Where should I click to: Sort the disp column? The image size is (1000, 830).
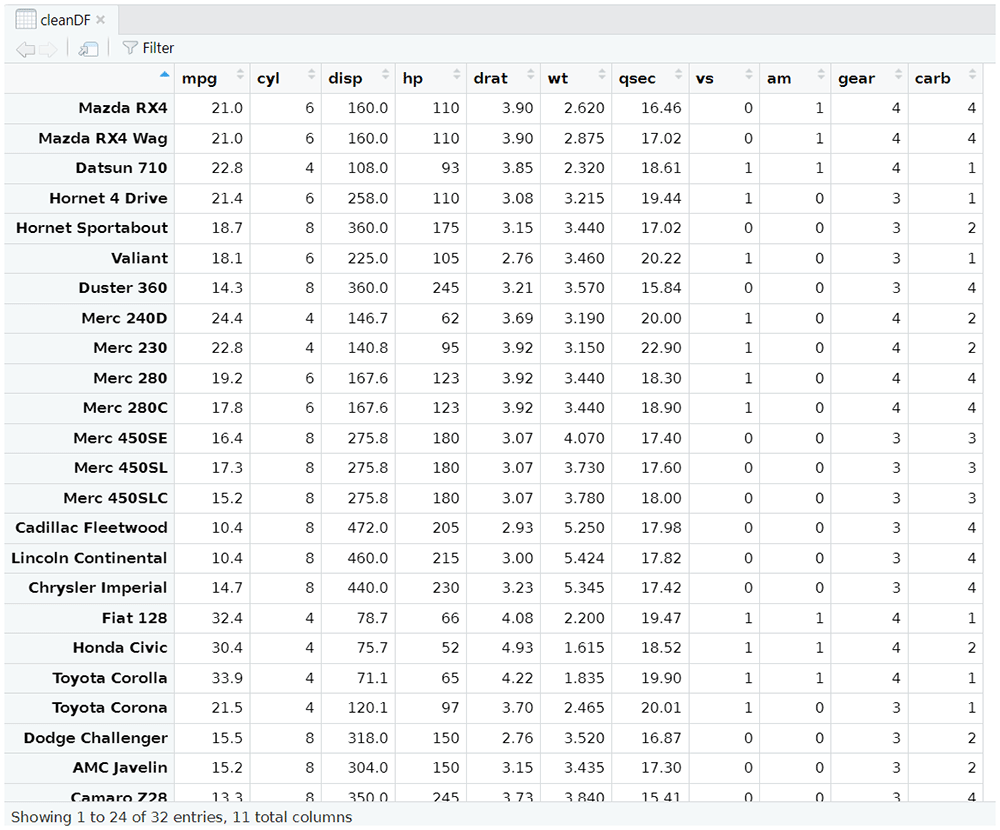385,75
